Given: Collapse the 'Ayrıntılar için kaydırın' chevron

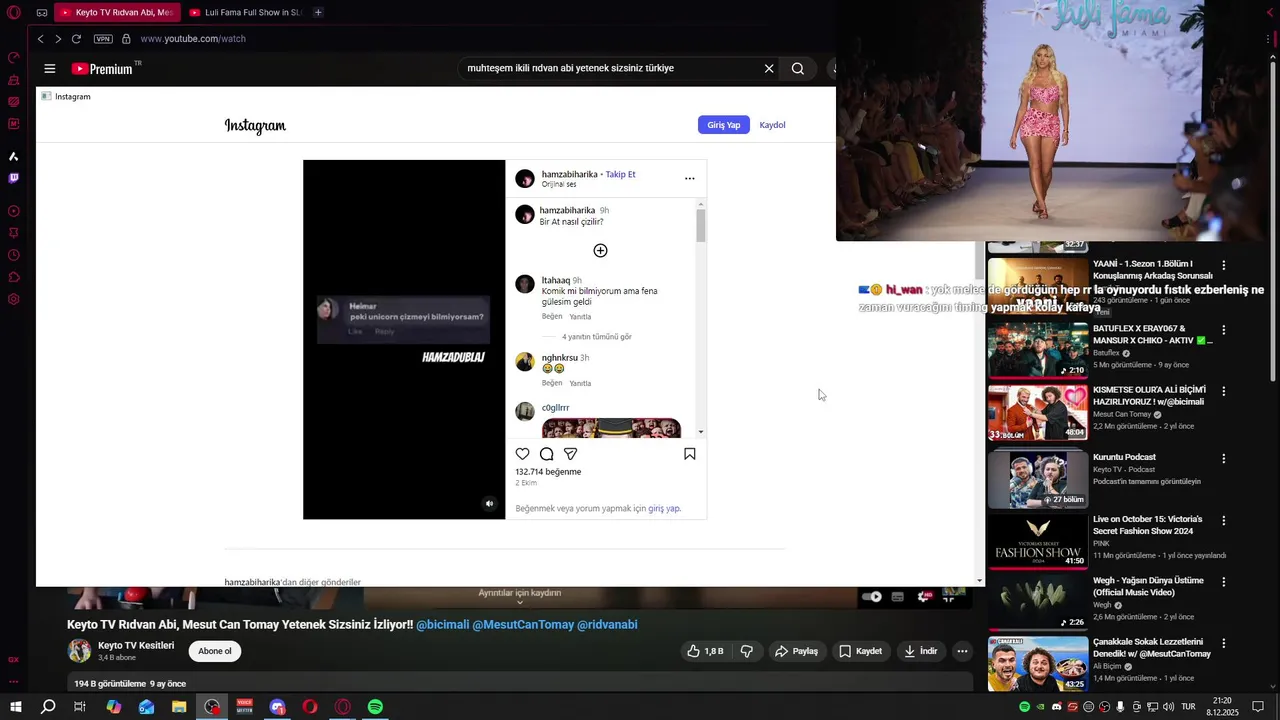Looking at the screenshot, I should pos(519,603).
